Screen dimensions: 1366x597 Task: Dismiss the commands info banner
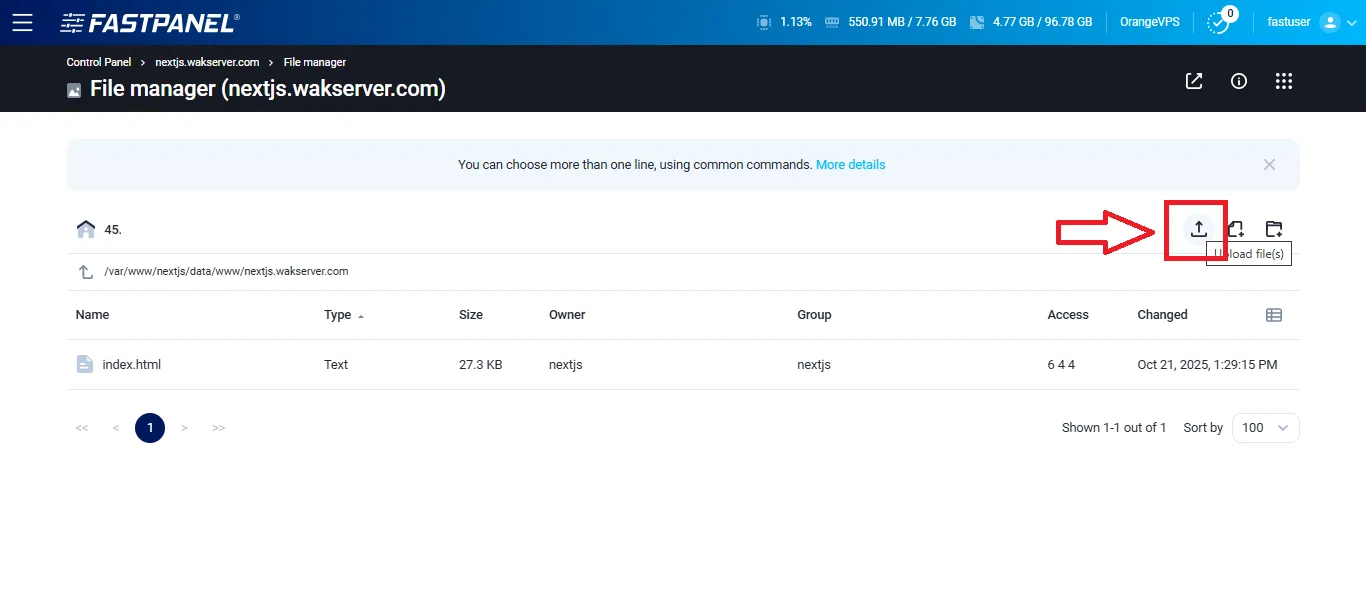[1269, 164]
